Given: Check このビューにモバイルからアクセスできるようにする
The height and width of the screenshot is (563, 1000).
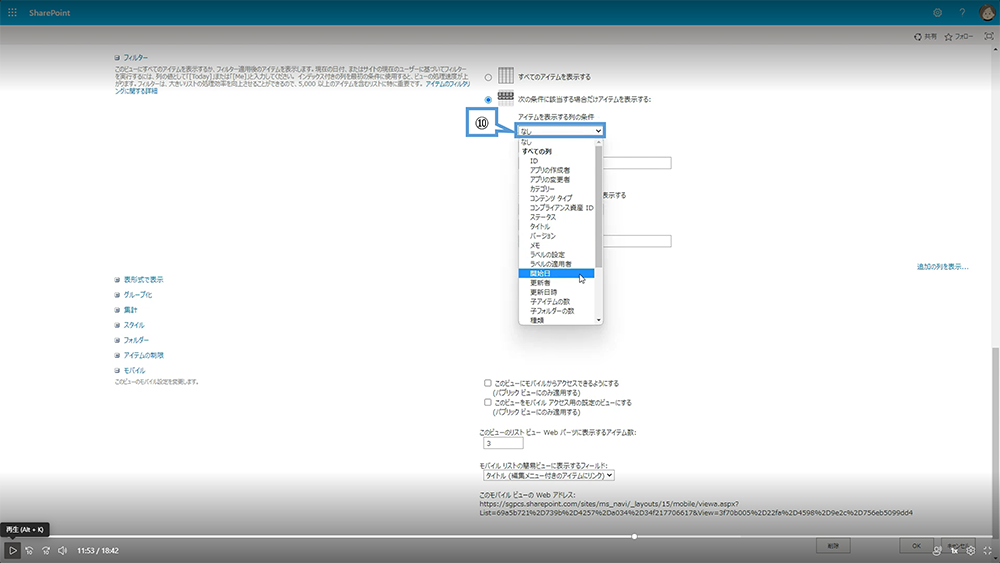Looking at the screenshot, I should pyautogui.click(x=487, y=383).
